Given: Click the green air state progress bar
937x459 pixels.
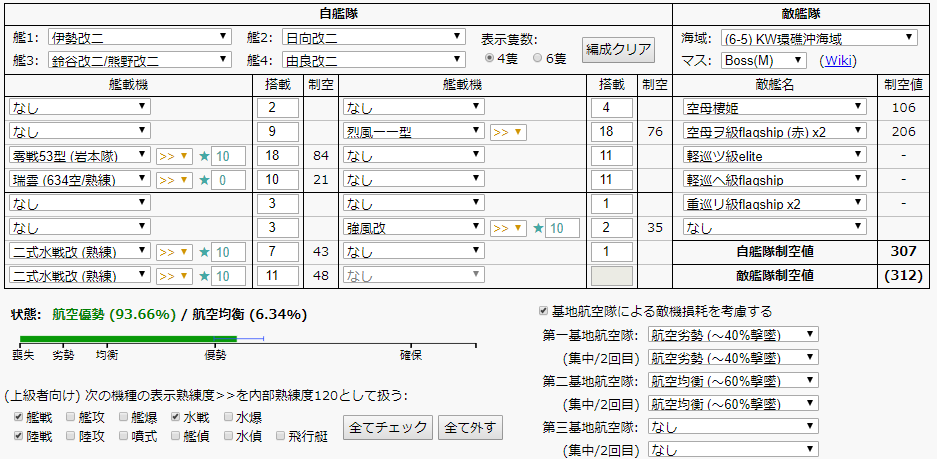Looking at the screenshot, I should point(128,339).
